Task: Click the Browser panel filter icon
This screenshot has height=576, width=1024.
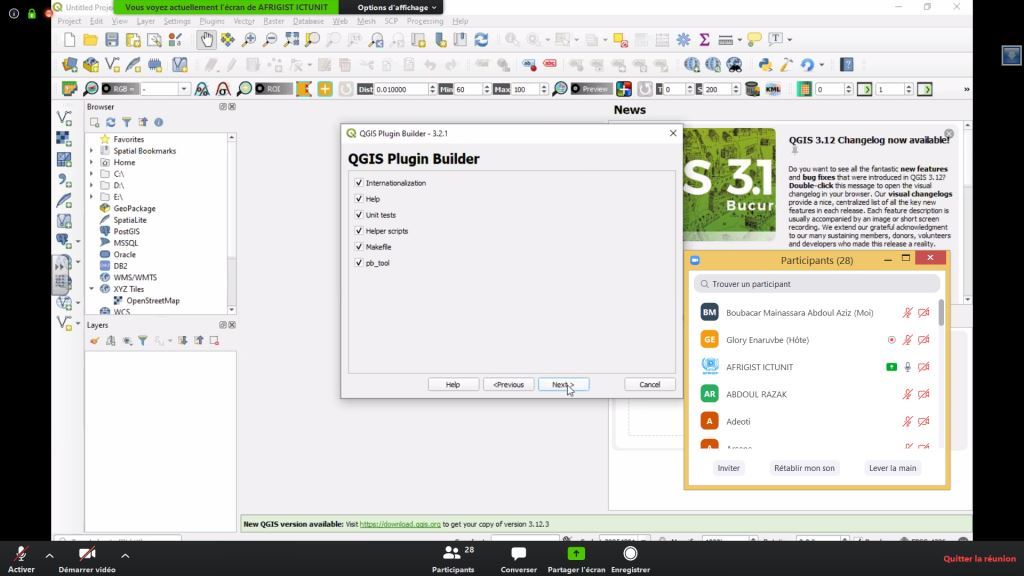Action: [x=127, y=122]
